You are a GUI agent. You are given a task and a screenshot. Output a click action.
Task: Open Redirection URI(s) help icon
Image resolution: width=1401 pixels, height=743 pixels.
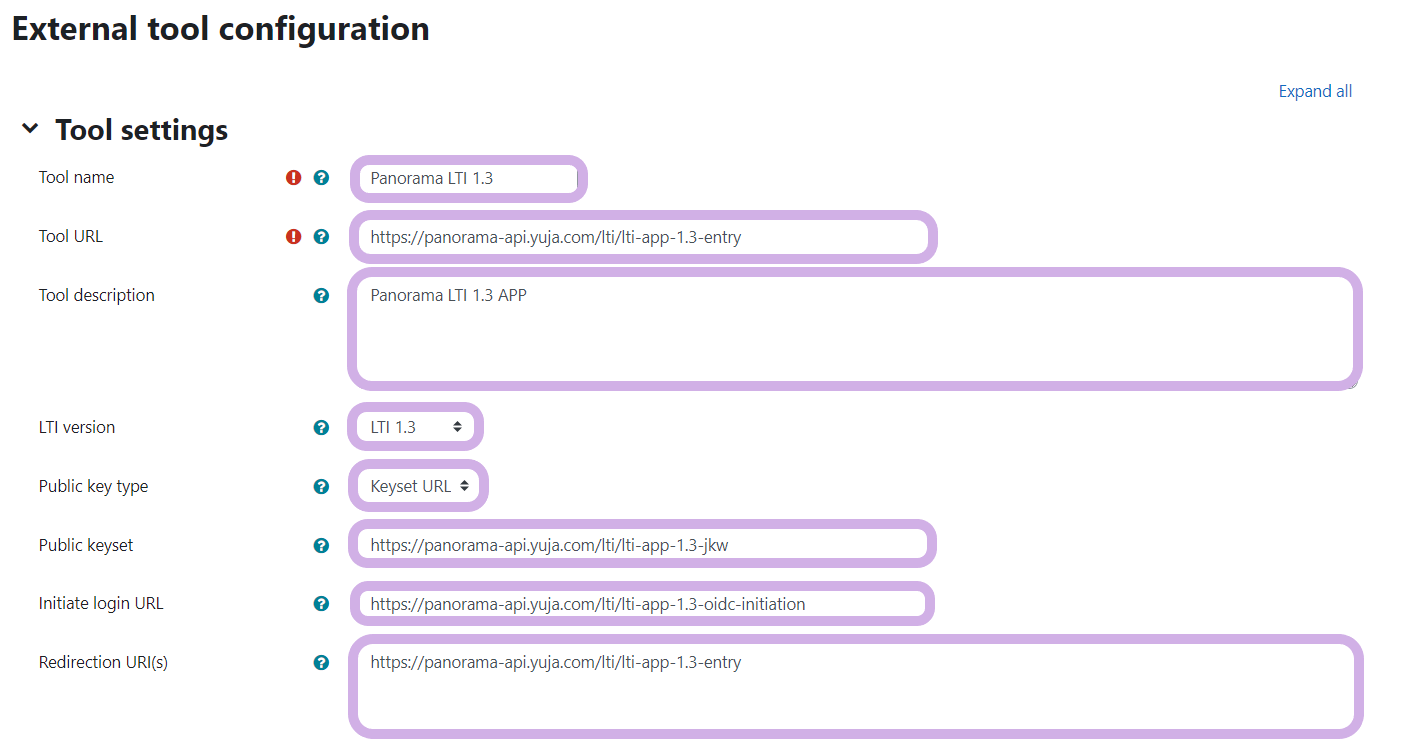[321, 663]
